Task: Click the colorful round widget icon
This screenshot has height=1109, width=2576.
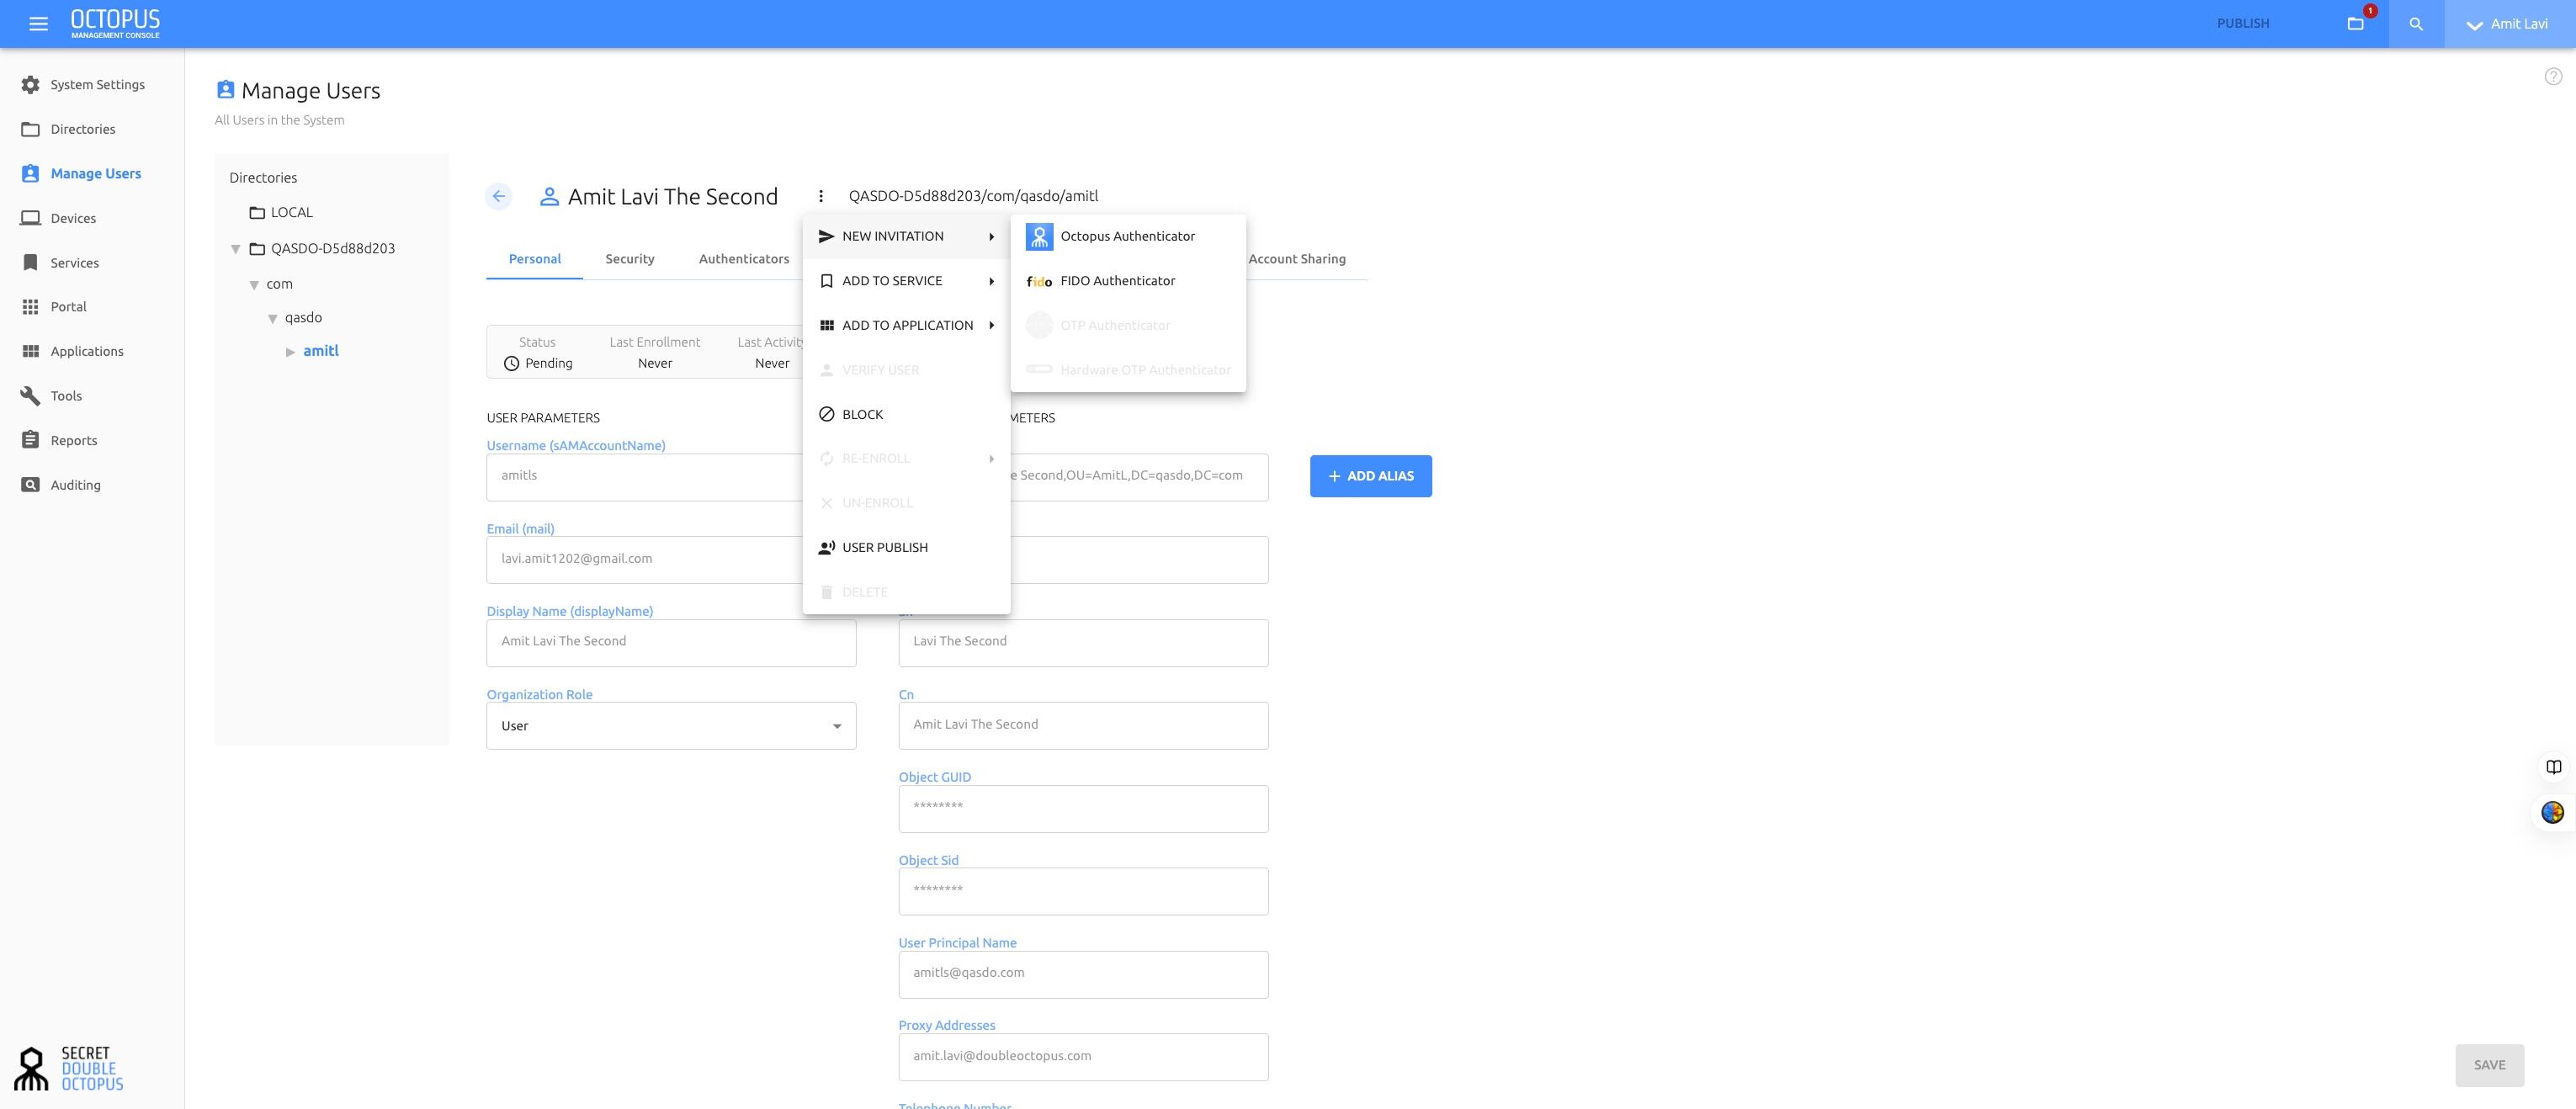Action: (x=2553, y=812)
